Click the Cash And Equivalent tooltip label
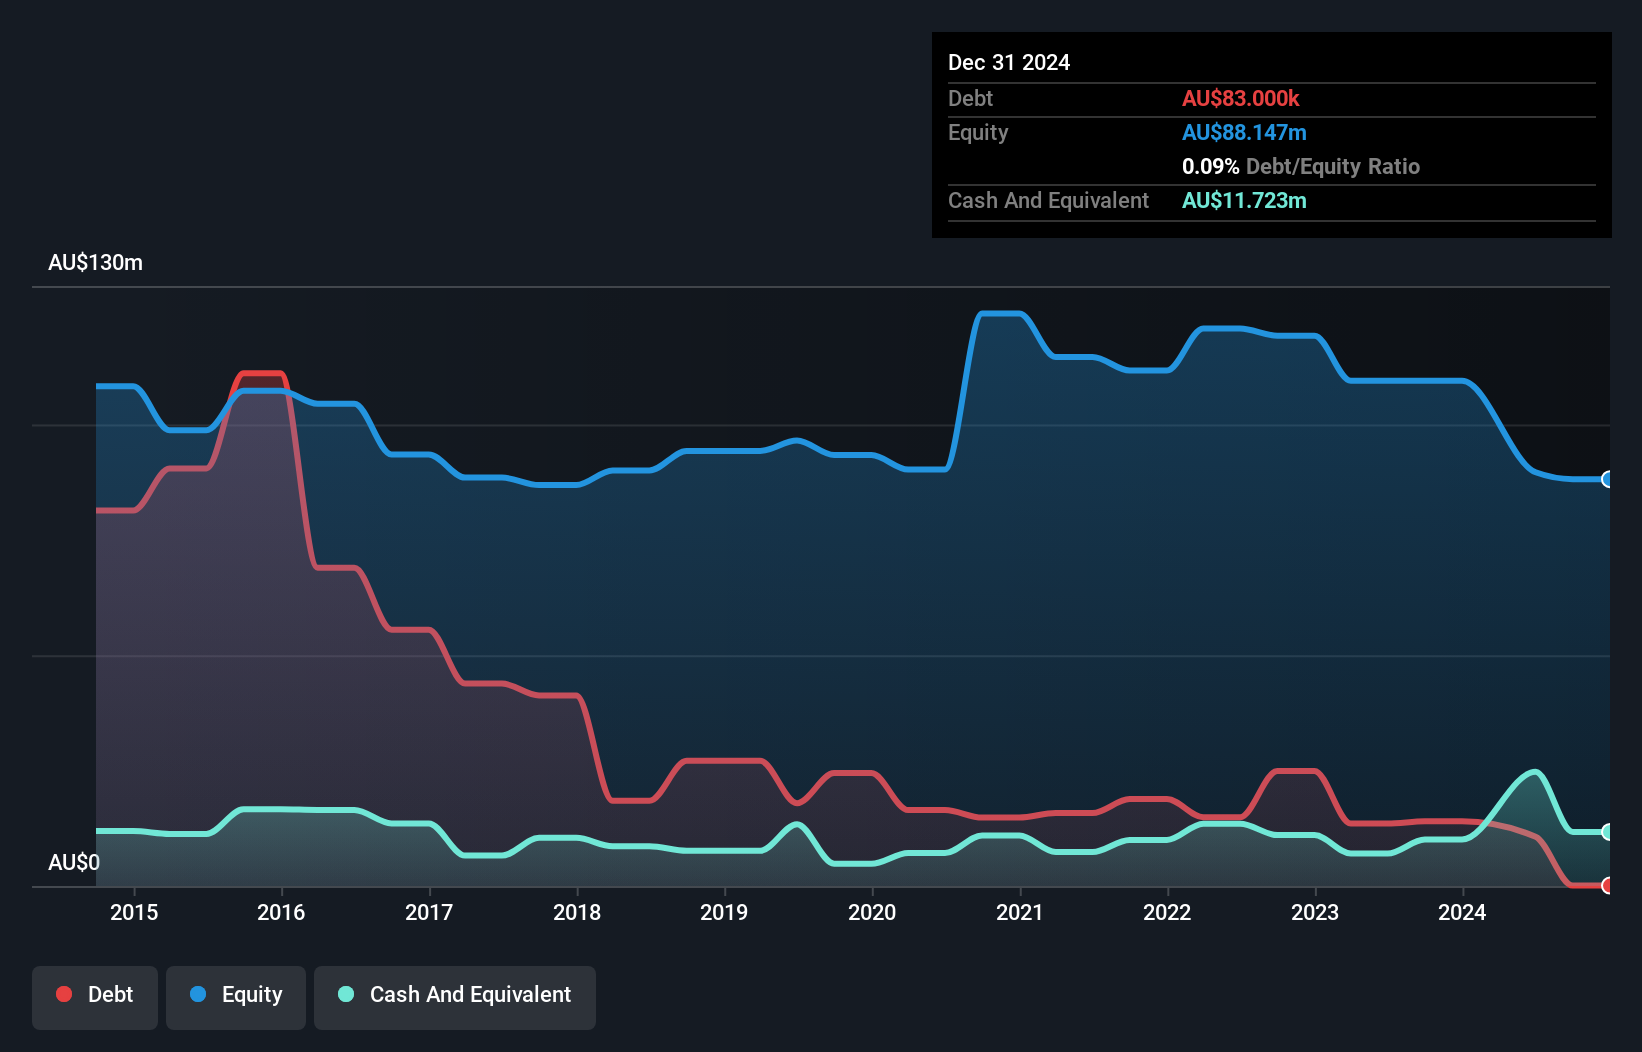The image size is (1642, 1052). (1048, 200)
